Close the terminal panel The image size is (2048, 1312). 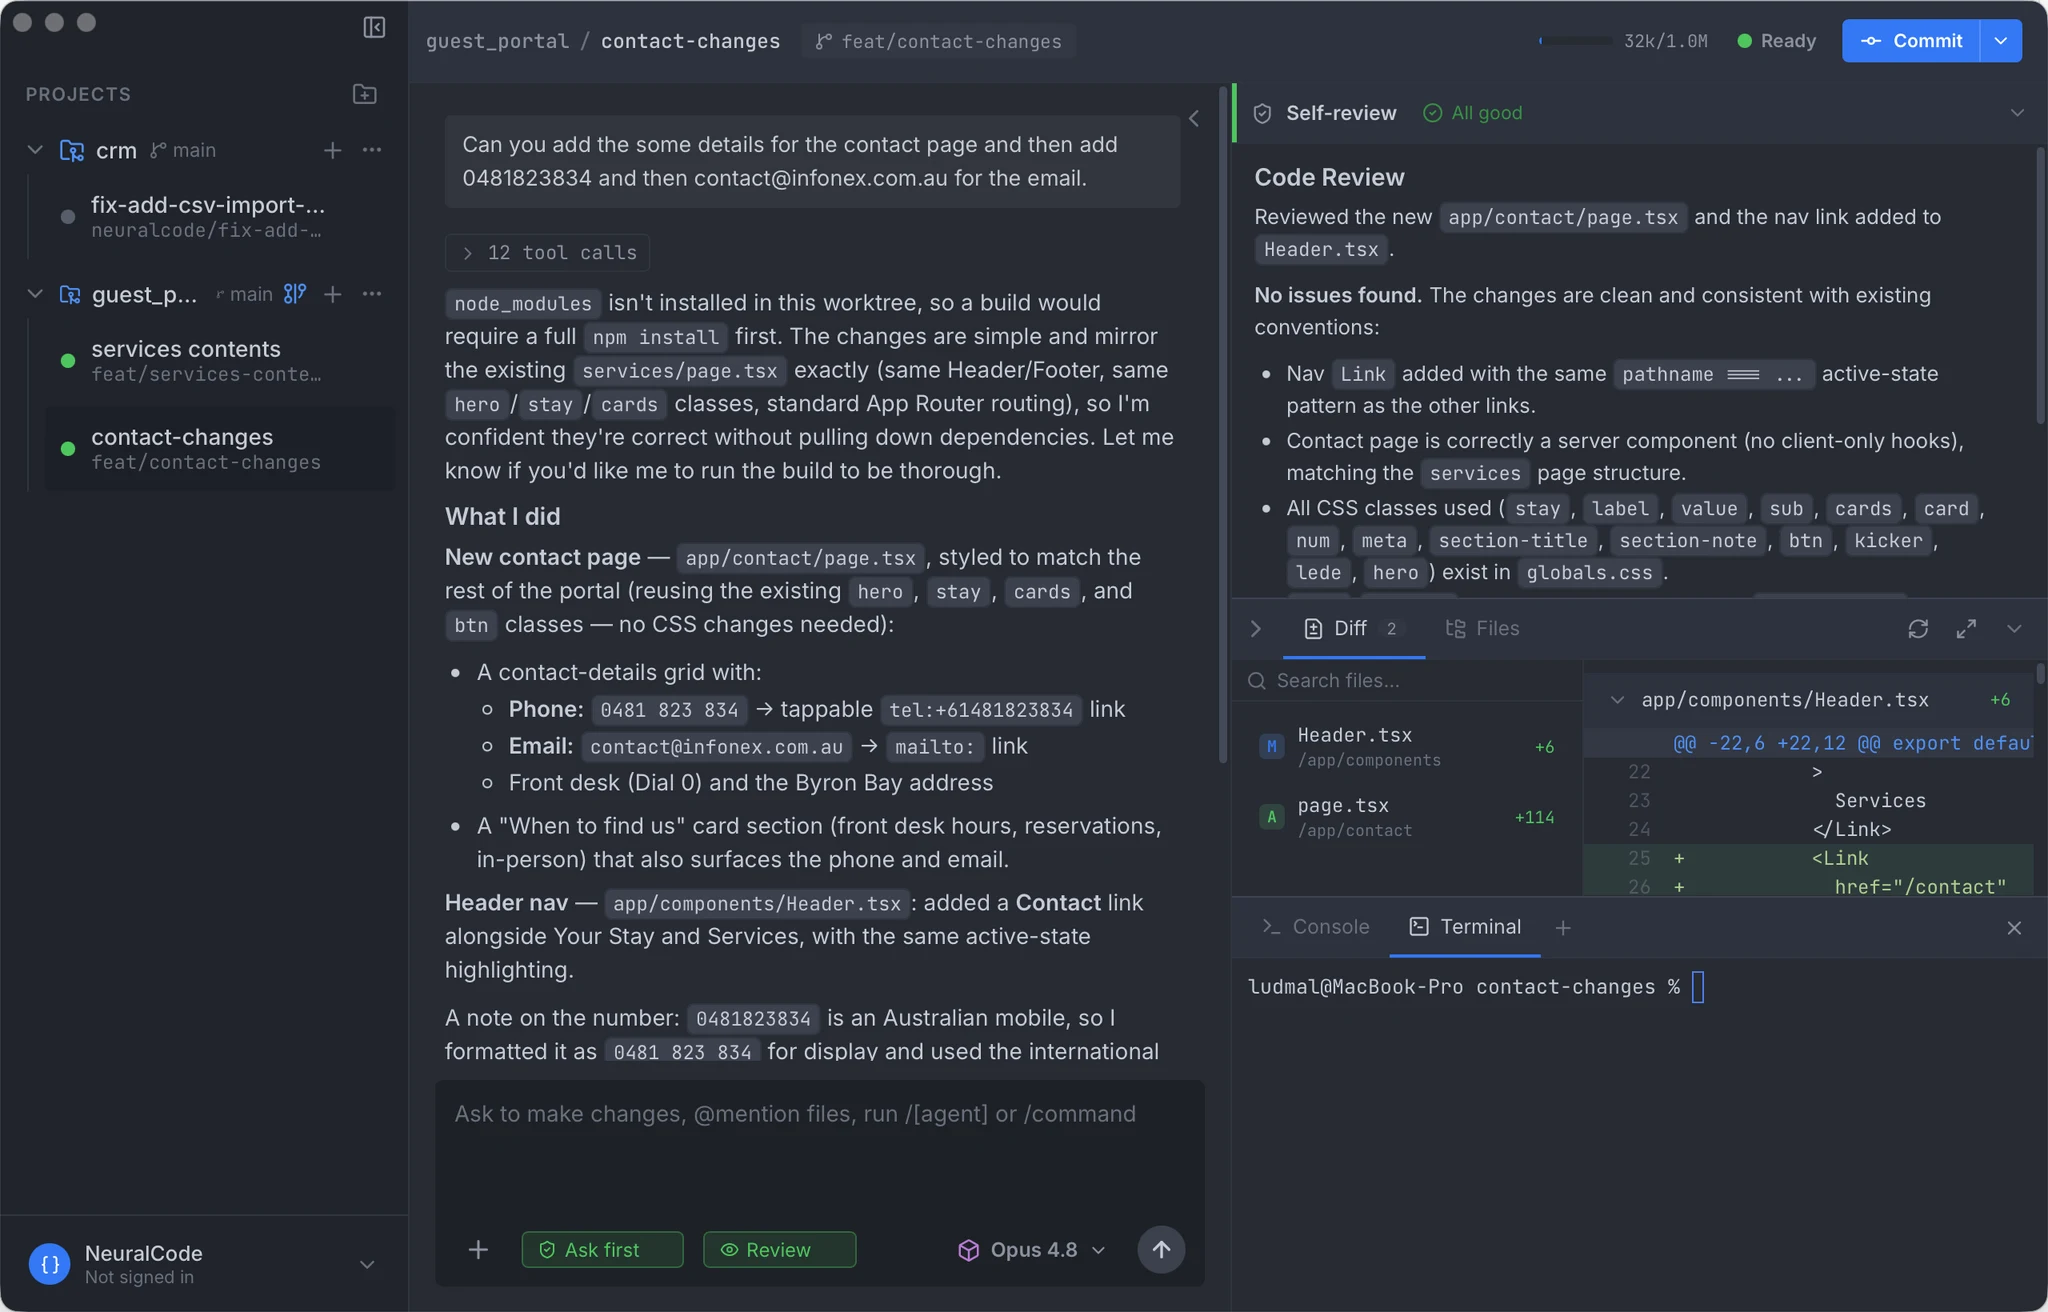click(x=2014, y=928)
